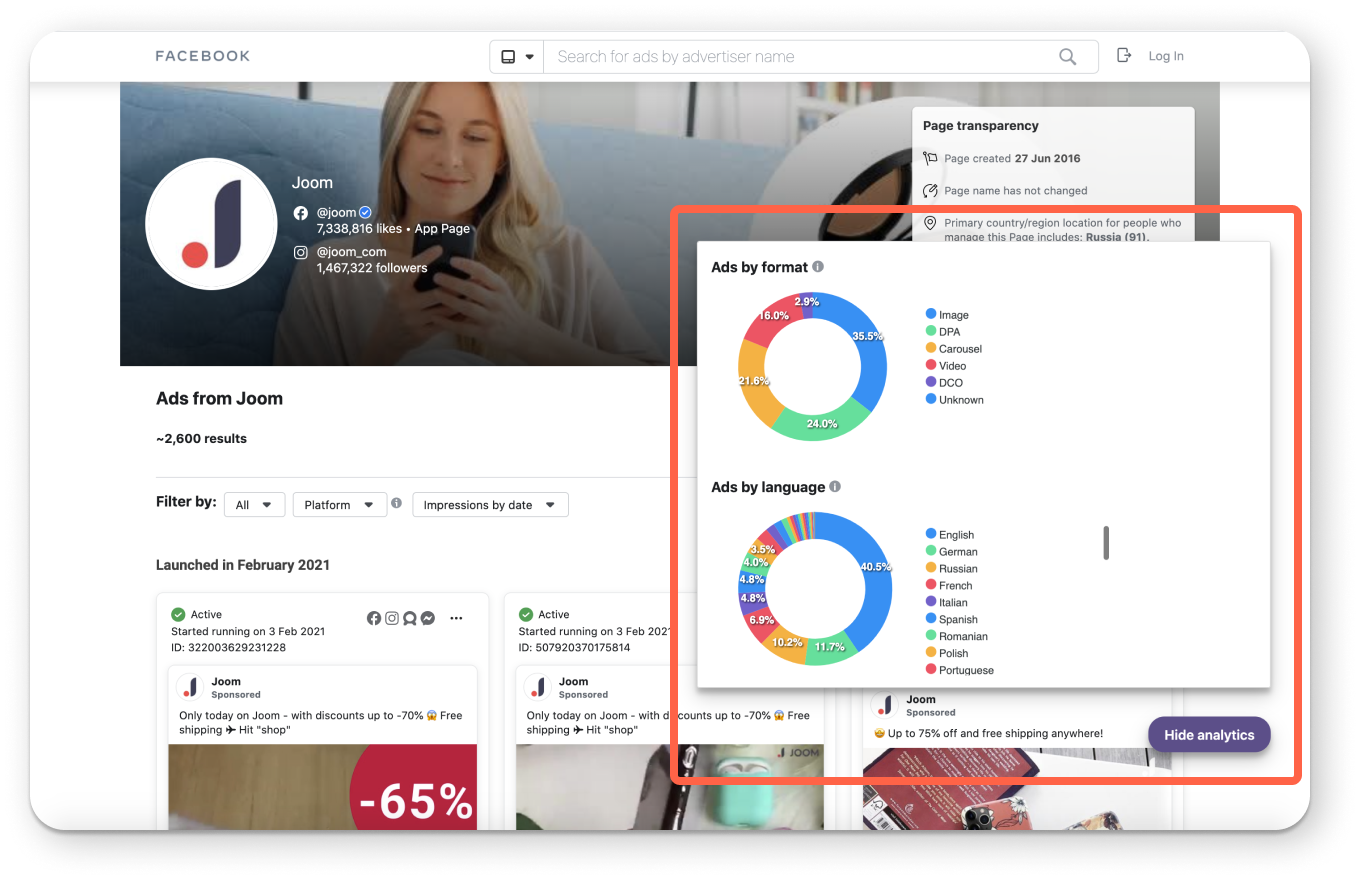Click the 24.0% segment of format chart

pos(822,423)
